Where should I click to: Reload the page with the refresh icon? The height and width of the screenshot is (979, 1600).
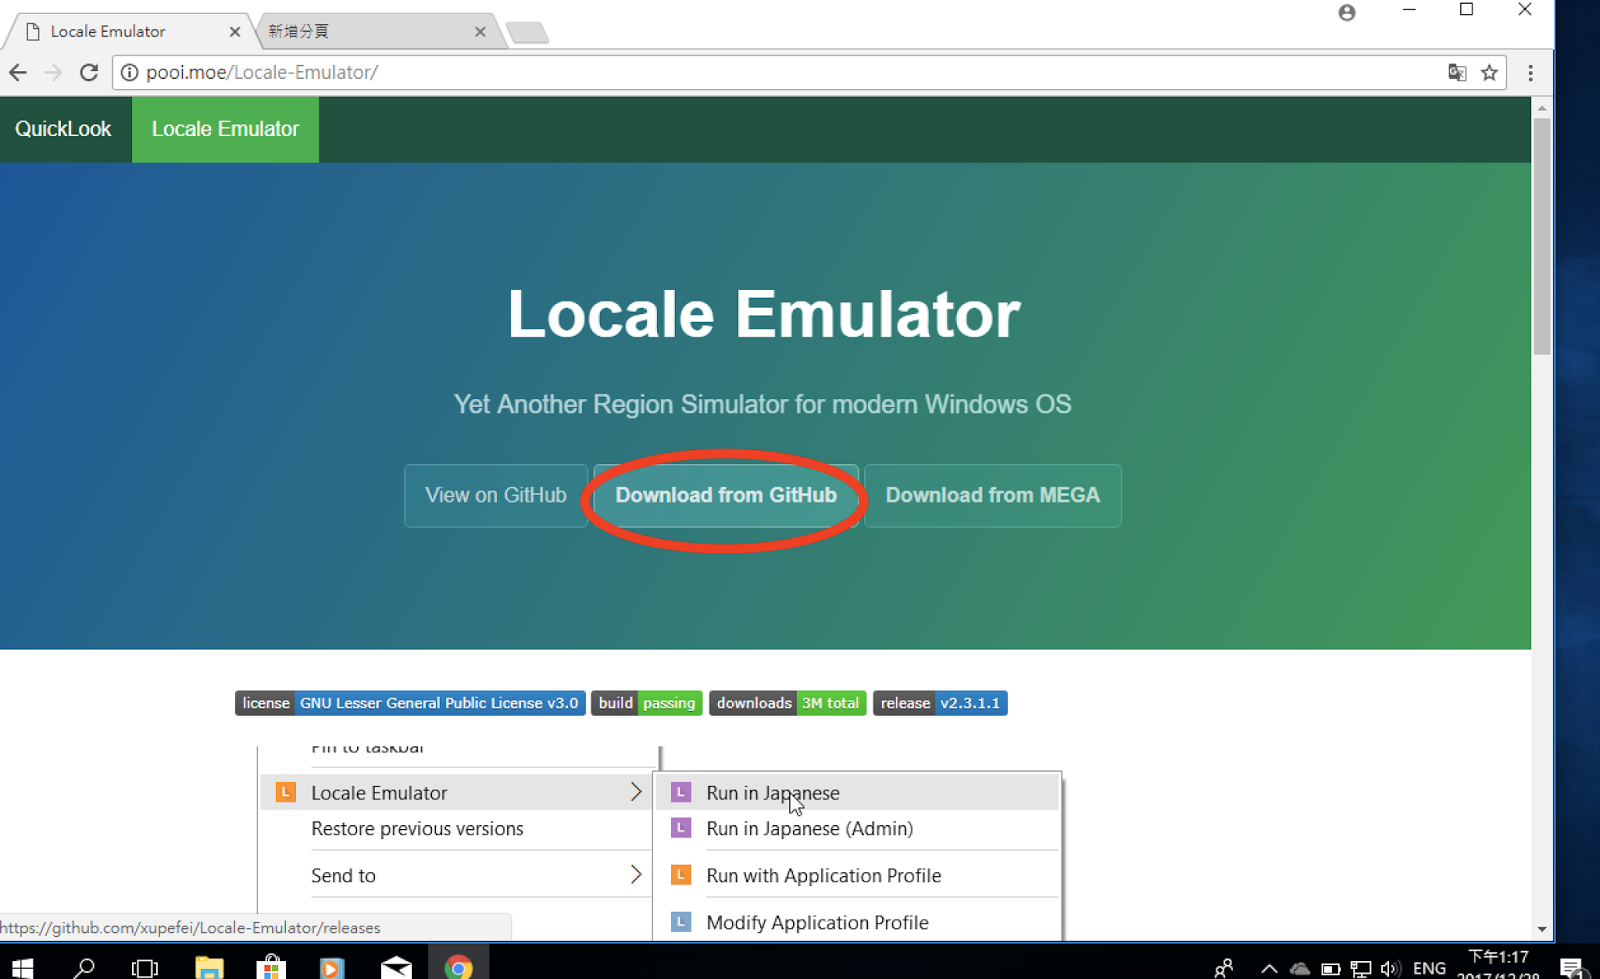[x=89, y=72]
